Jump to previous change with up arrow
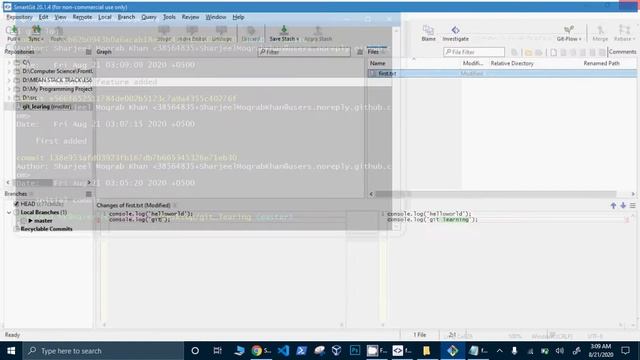640x360 pixels. [613, 206]
